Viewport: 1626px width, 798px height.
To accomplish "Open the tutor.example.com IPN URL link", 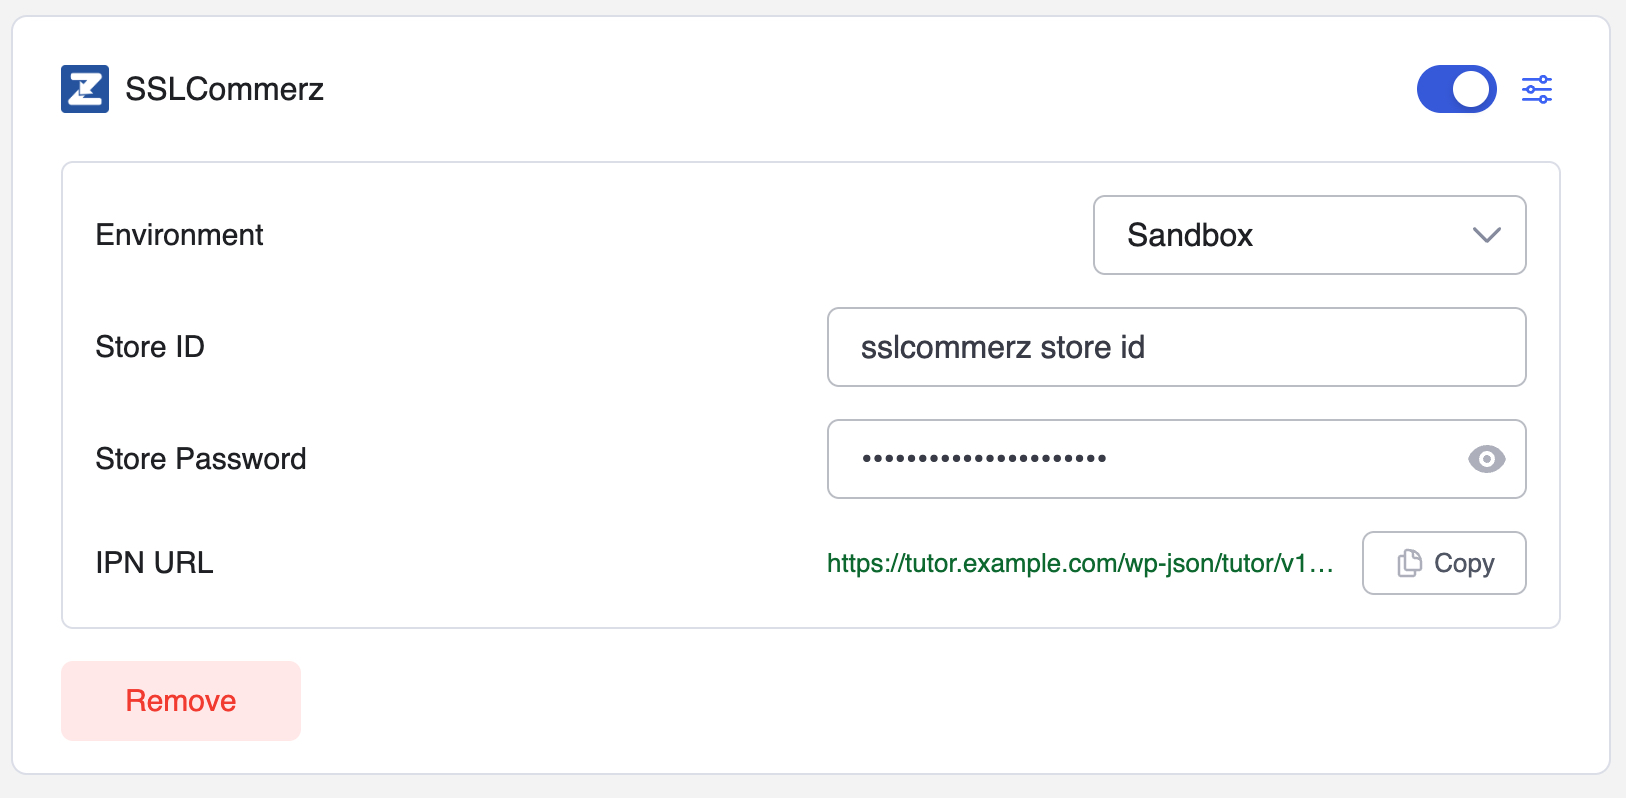I will 1080,563.
